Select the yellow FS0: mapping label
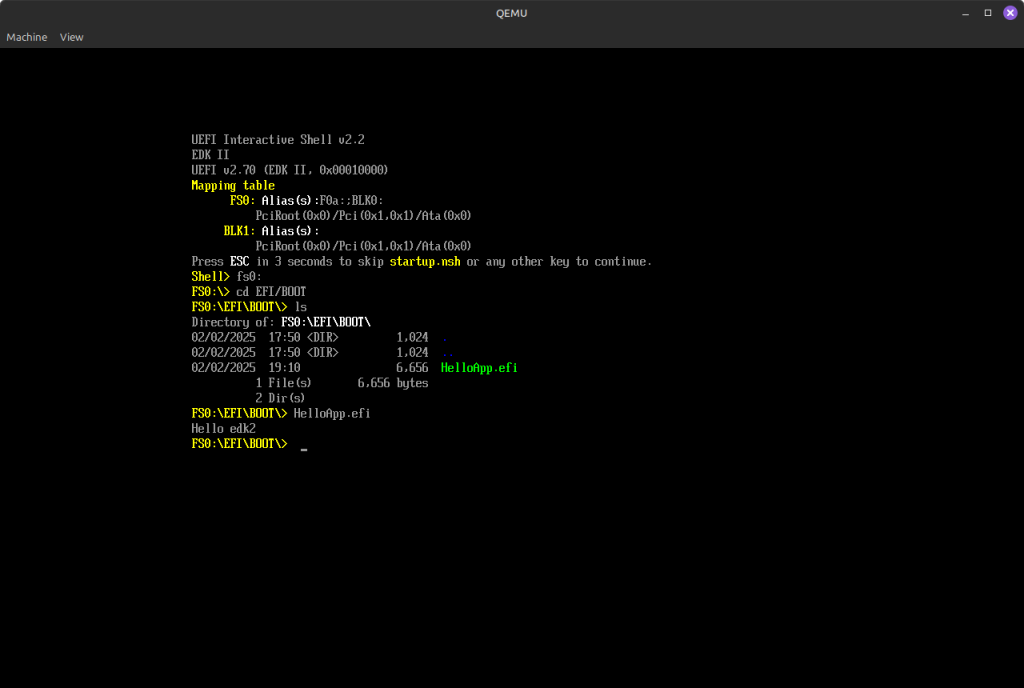The image size is (1024, 688). [242, 201]
